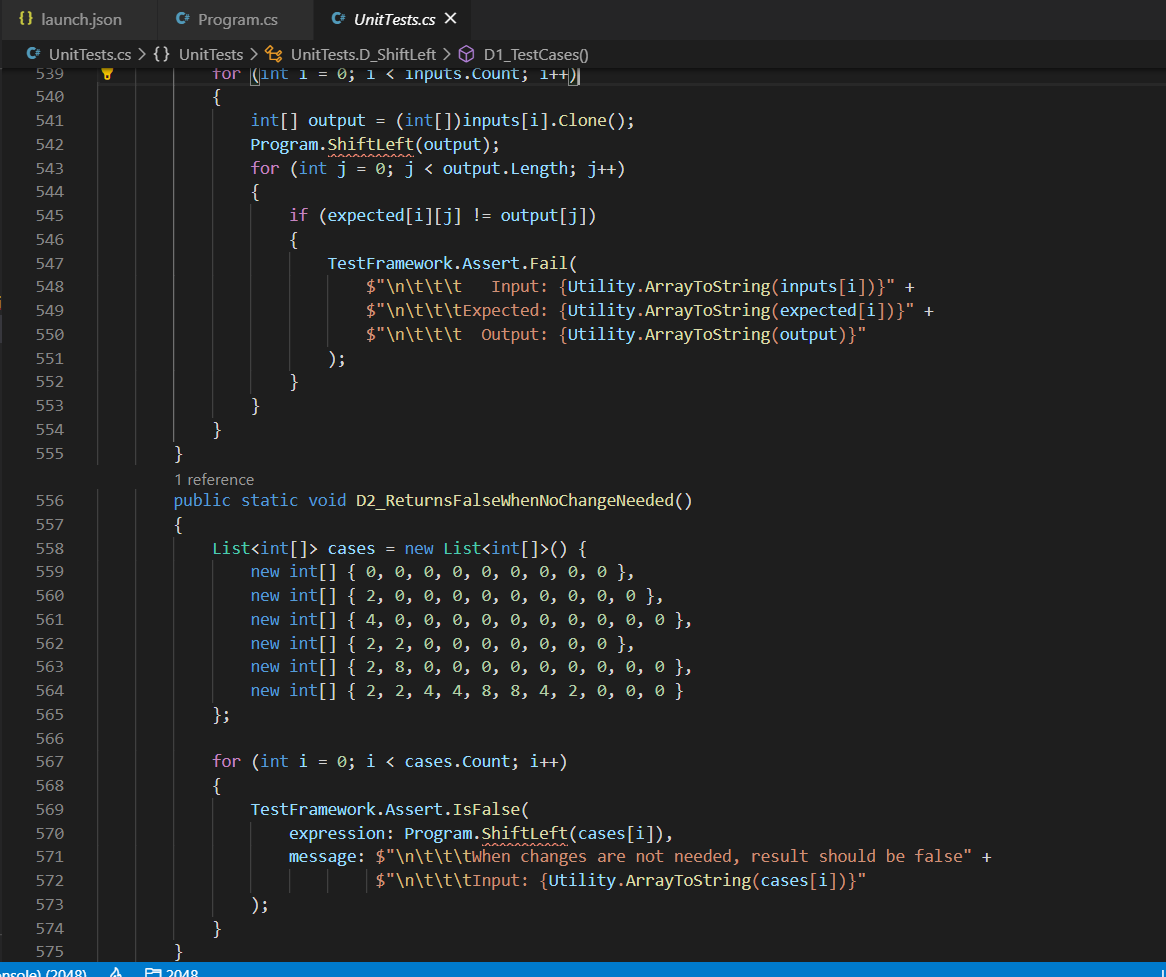Click the underlined ShiftLeft call on line 542
Image resolution: width=1166 pixels, height=977 pixels.
click(x=369, y=144)
